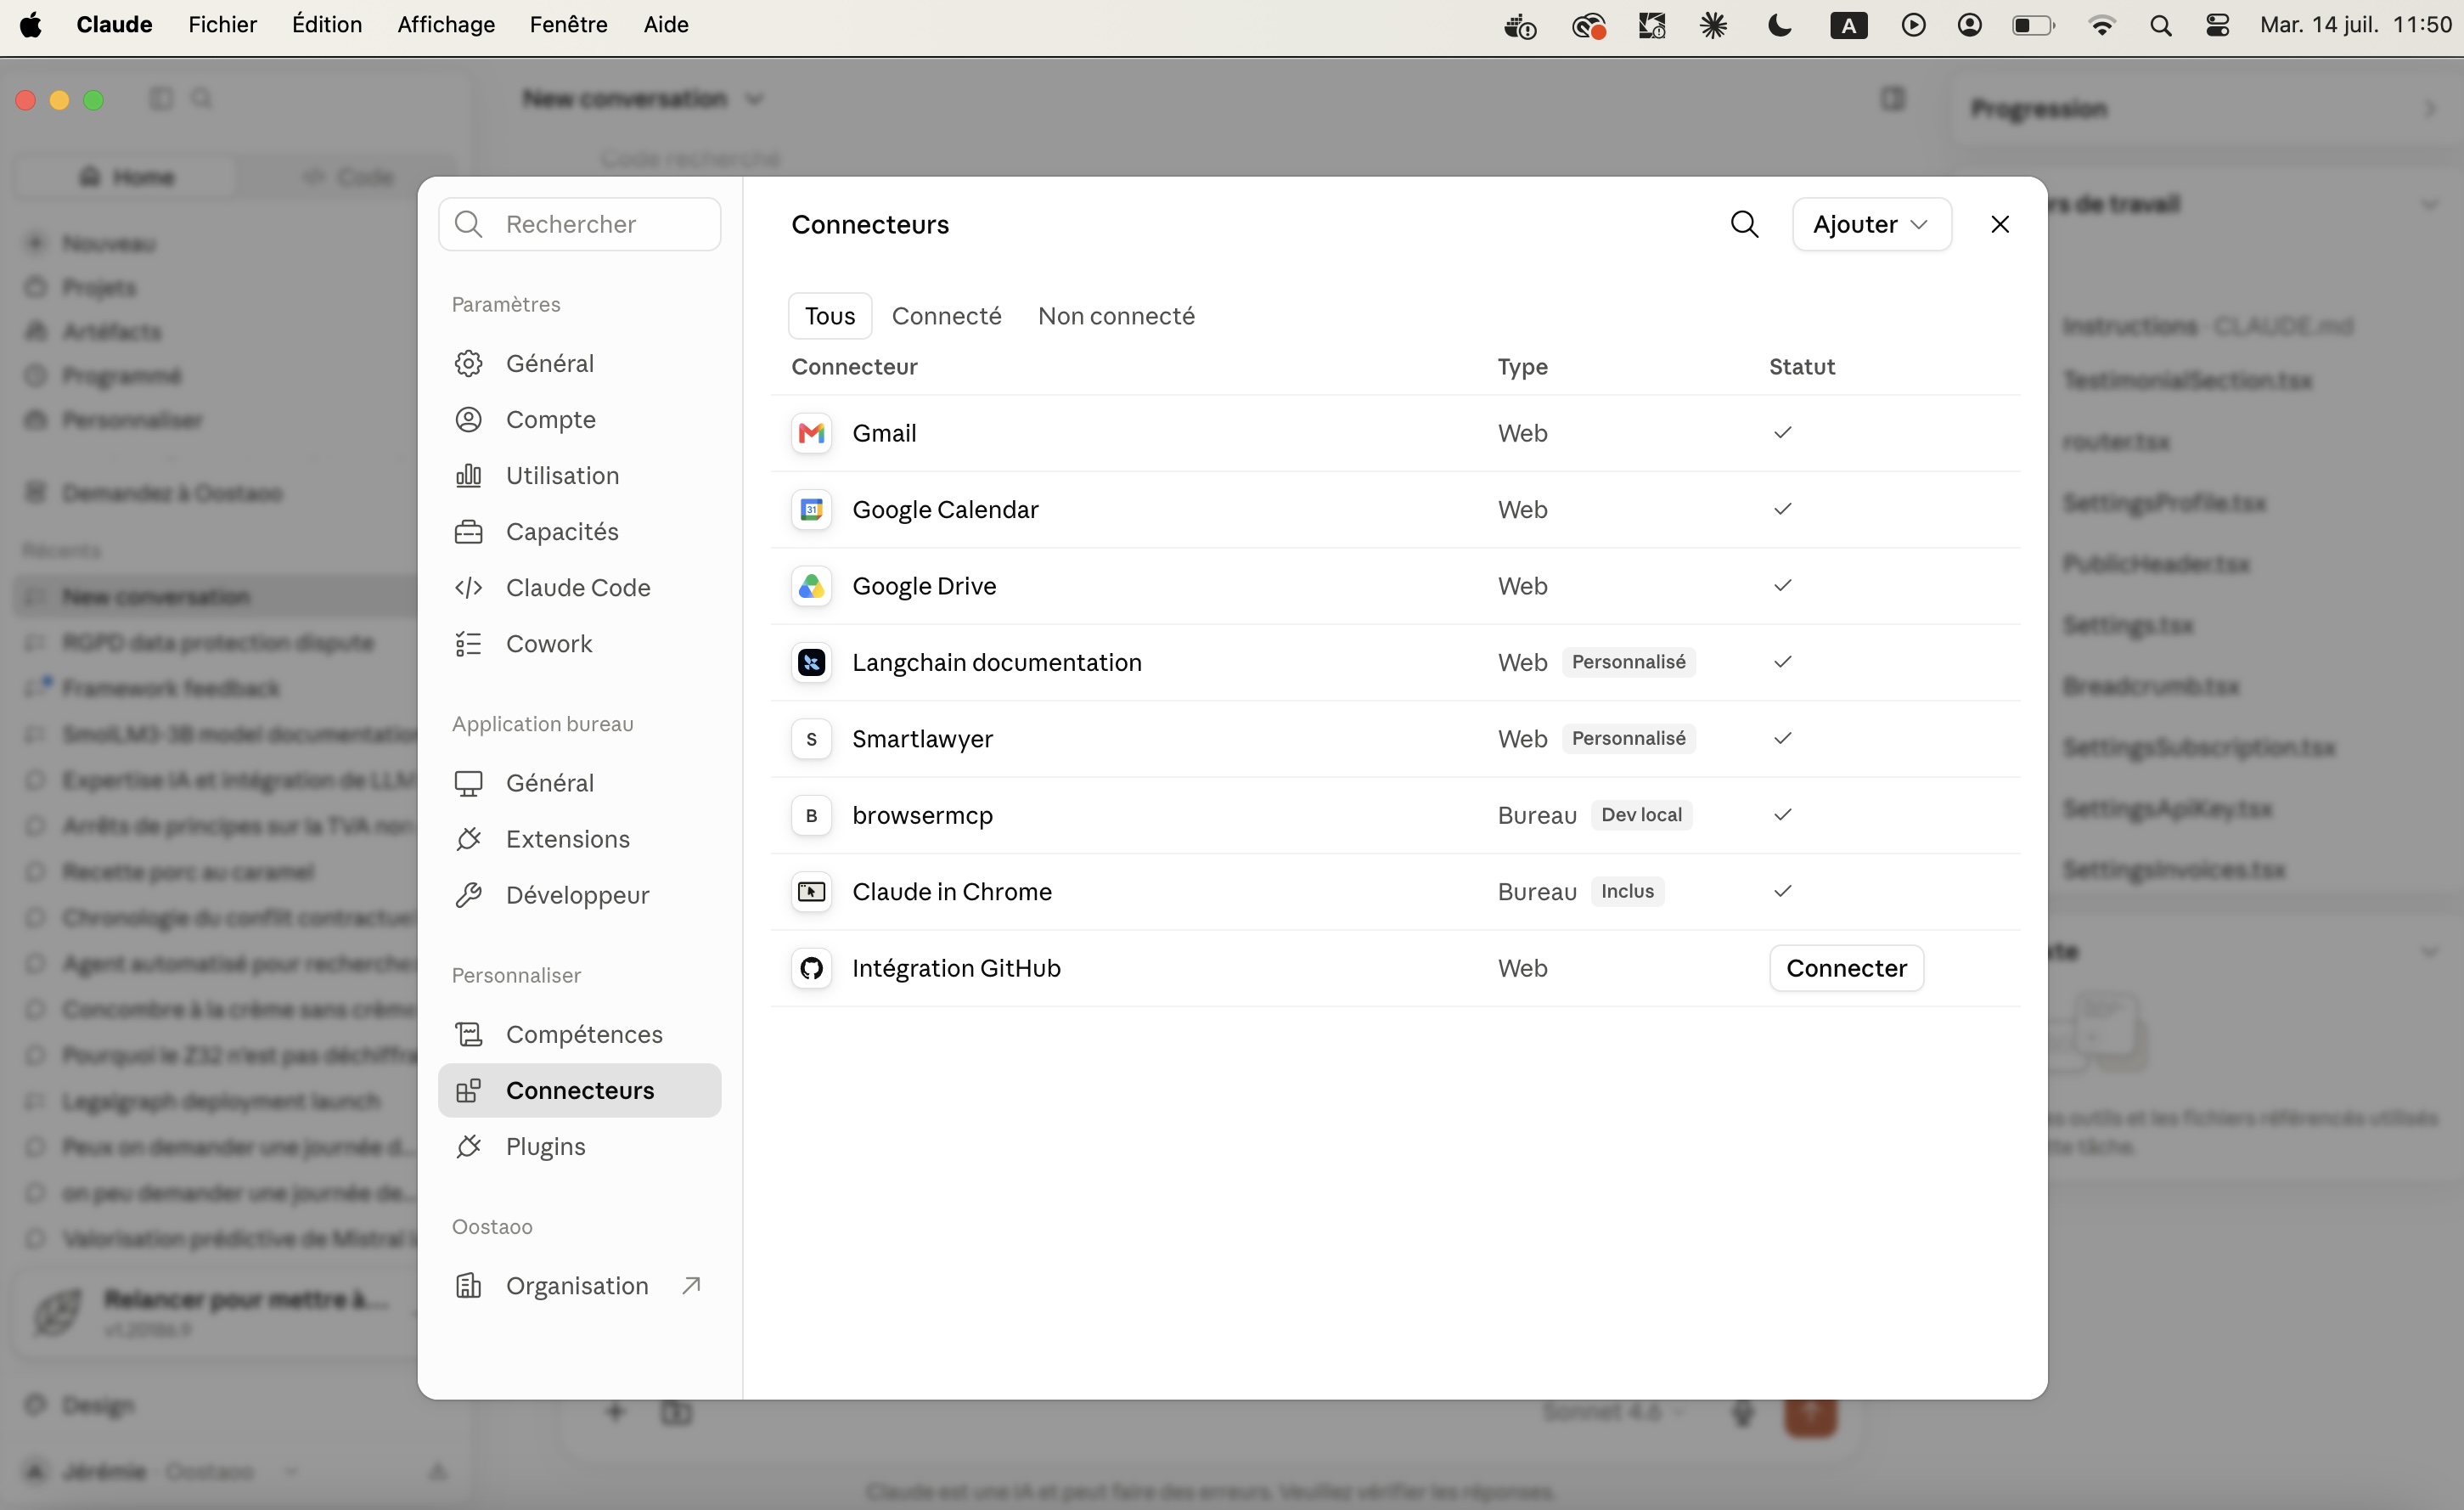Open the Organisation external link
2464x1510 pixels.
pos(579,1285)
